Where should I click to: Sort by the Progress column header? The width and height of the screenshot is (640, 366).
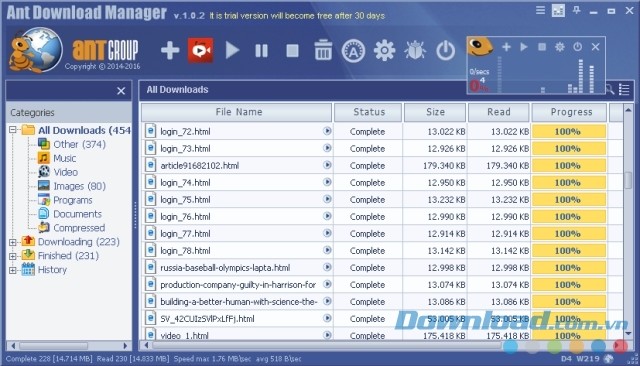click(x=570, y=112)
